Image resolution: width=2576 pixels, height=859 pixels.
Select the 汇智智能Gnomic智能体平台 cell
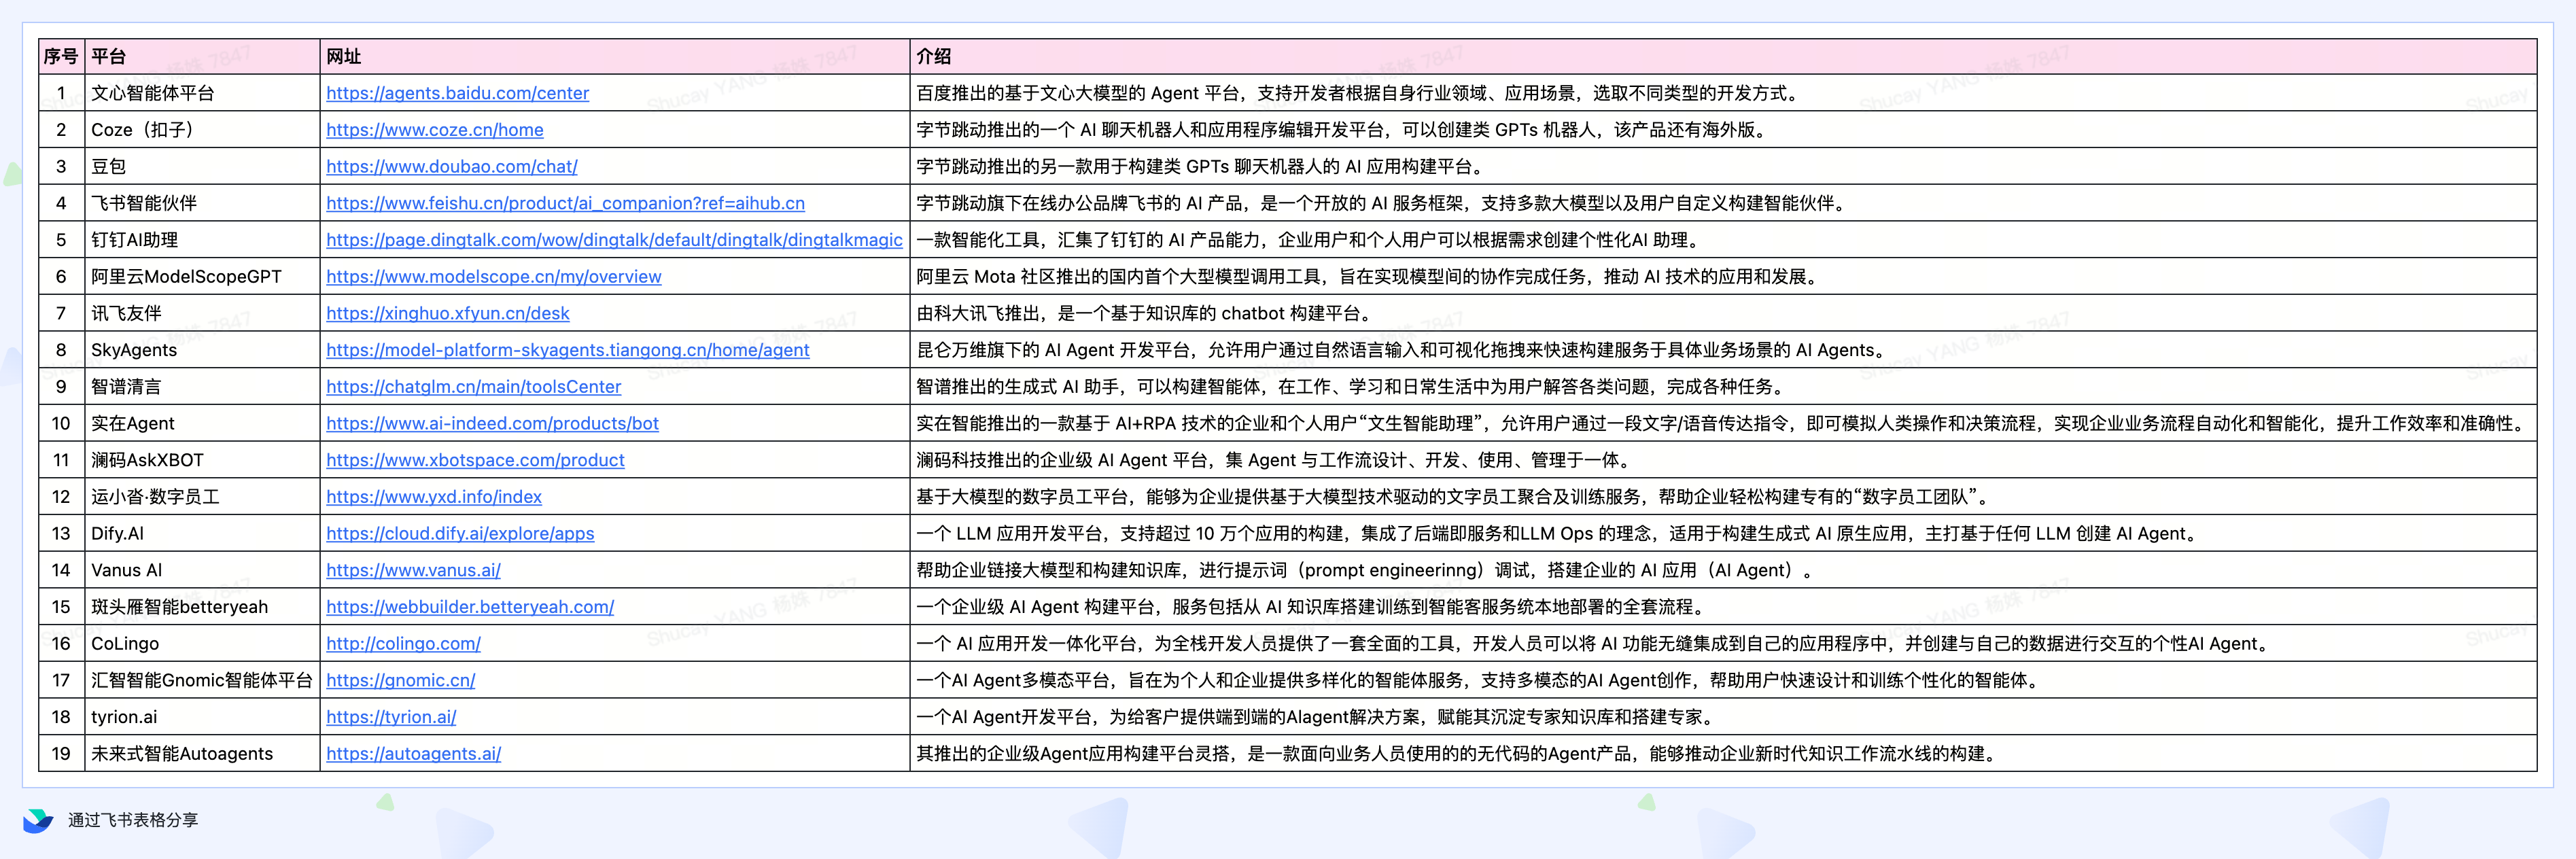coord(202,680)
